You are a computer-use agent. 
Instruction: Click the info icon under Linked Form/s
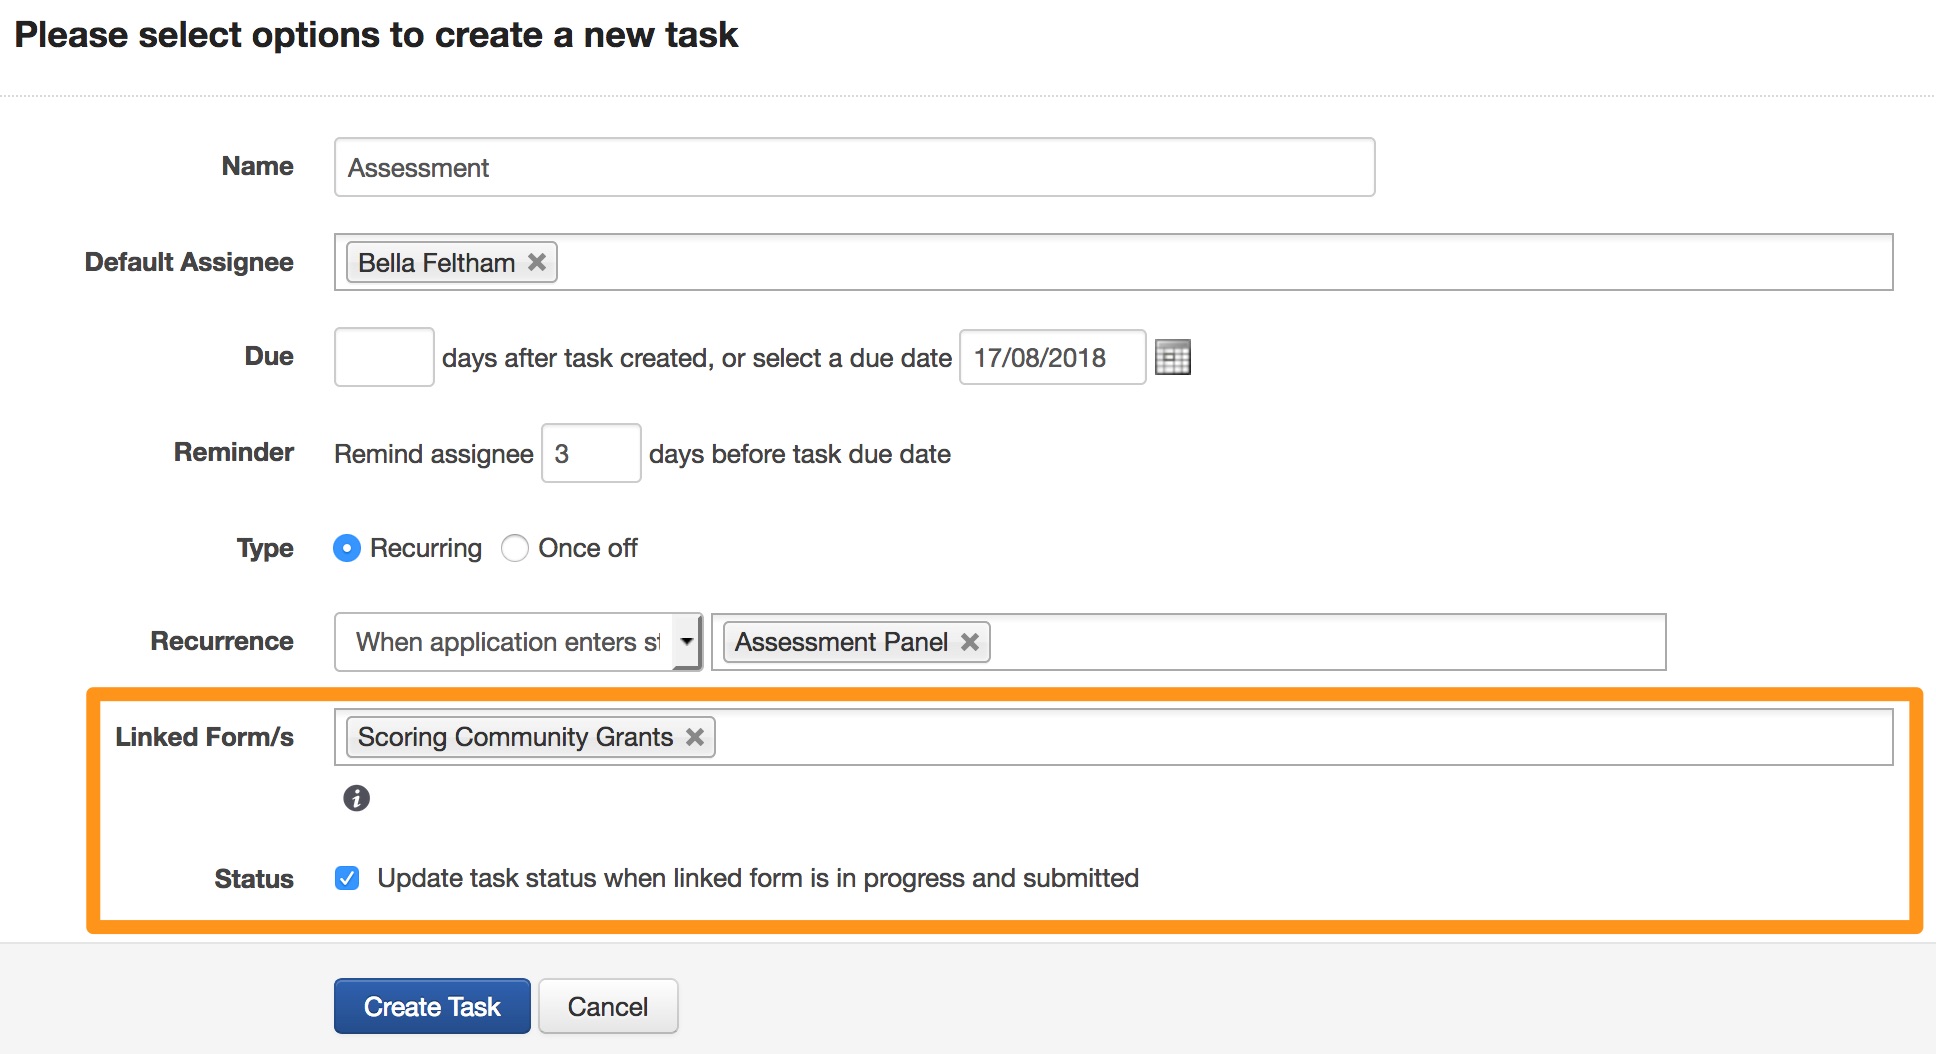(x=356, y=798)
